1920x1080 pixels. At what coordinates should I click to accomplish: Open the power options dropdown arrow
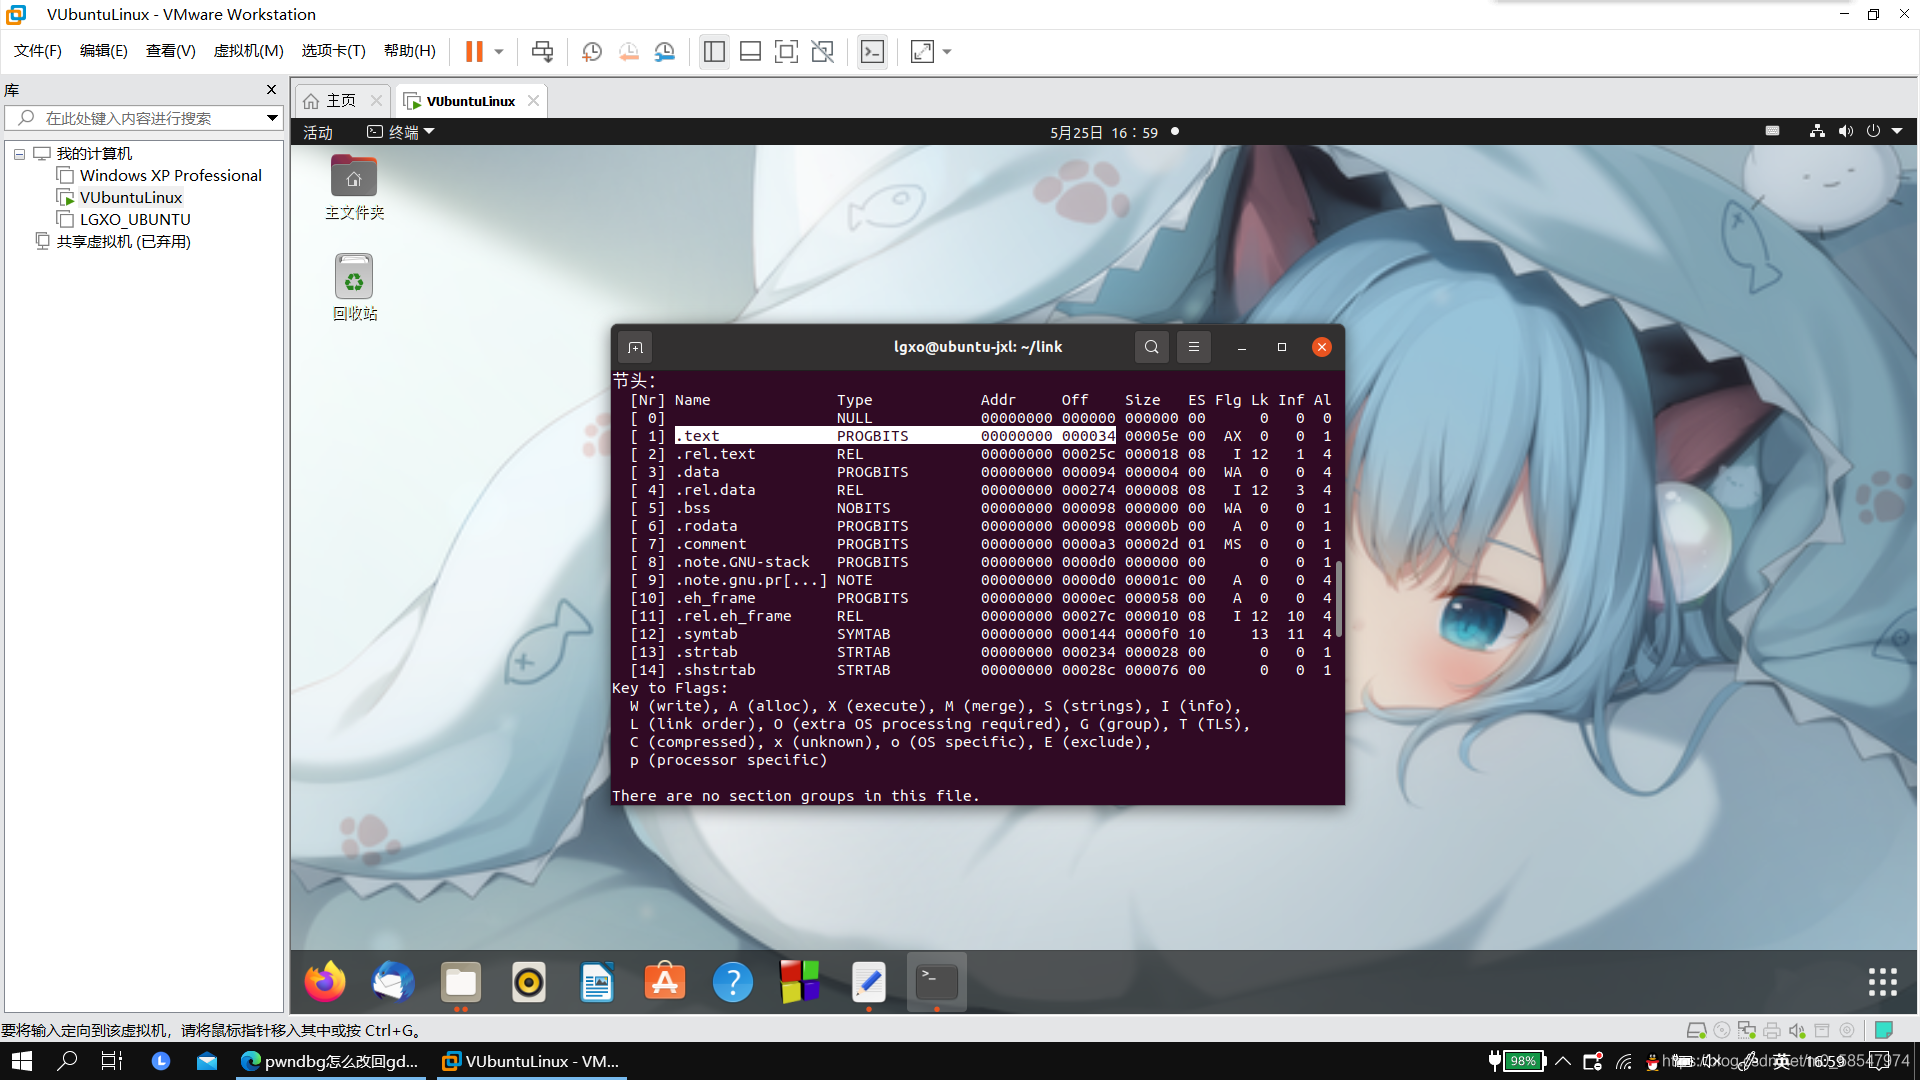point(498,52)
